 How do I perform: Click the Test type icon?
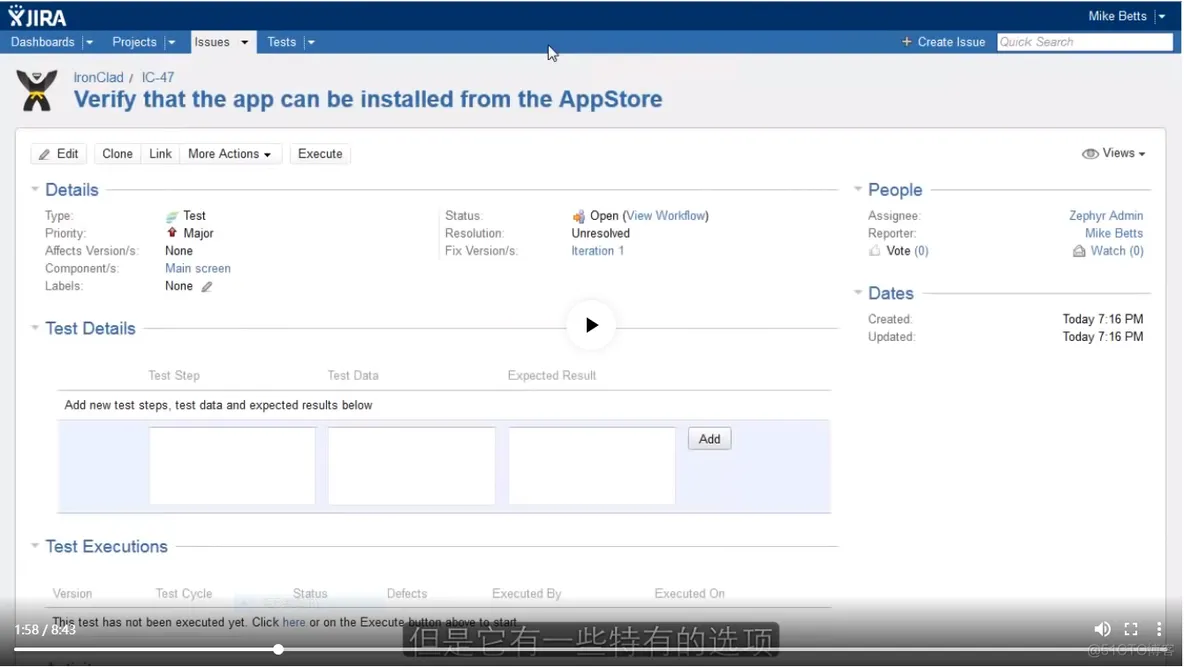pos(172,216)
